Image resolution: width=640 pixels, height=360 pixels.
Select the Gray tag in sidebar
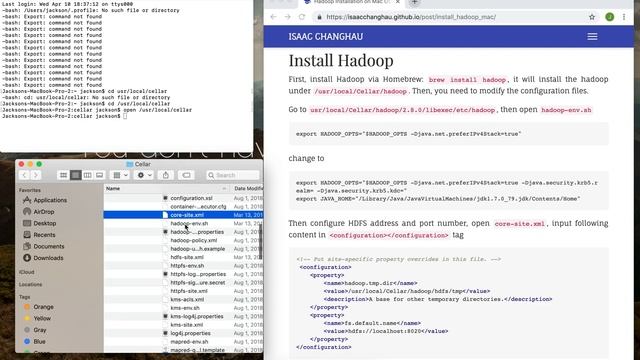(x=35, y=329)
